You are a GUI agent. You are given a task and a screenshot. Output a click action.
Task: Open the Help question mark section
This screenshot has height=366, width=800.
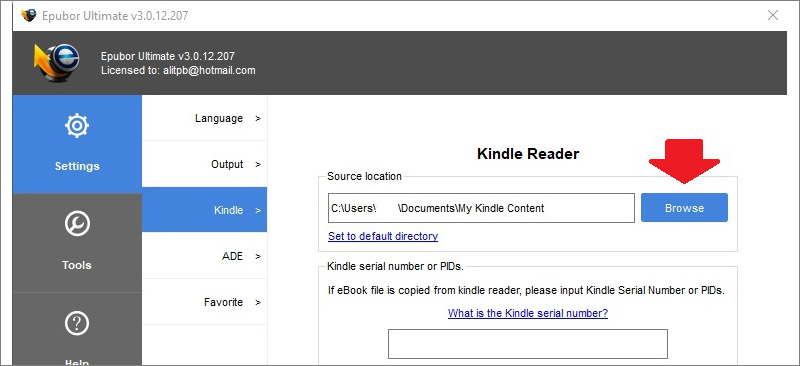pyautogui.click(x=77, y=329)
